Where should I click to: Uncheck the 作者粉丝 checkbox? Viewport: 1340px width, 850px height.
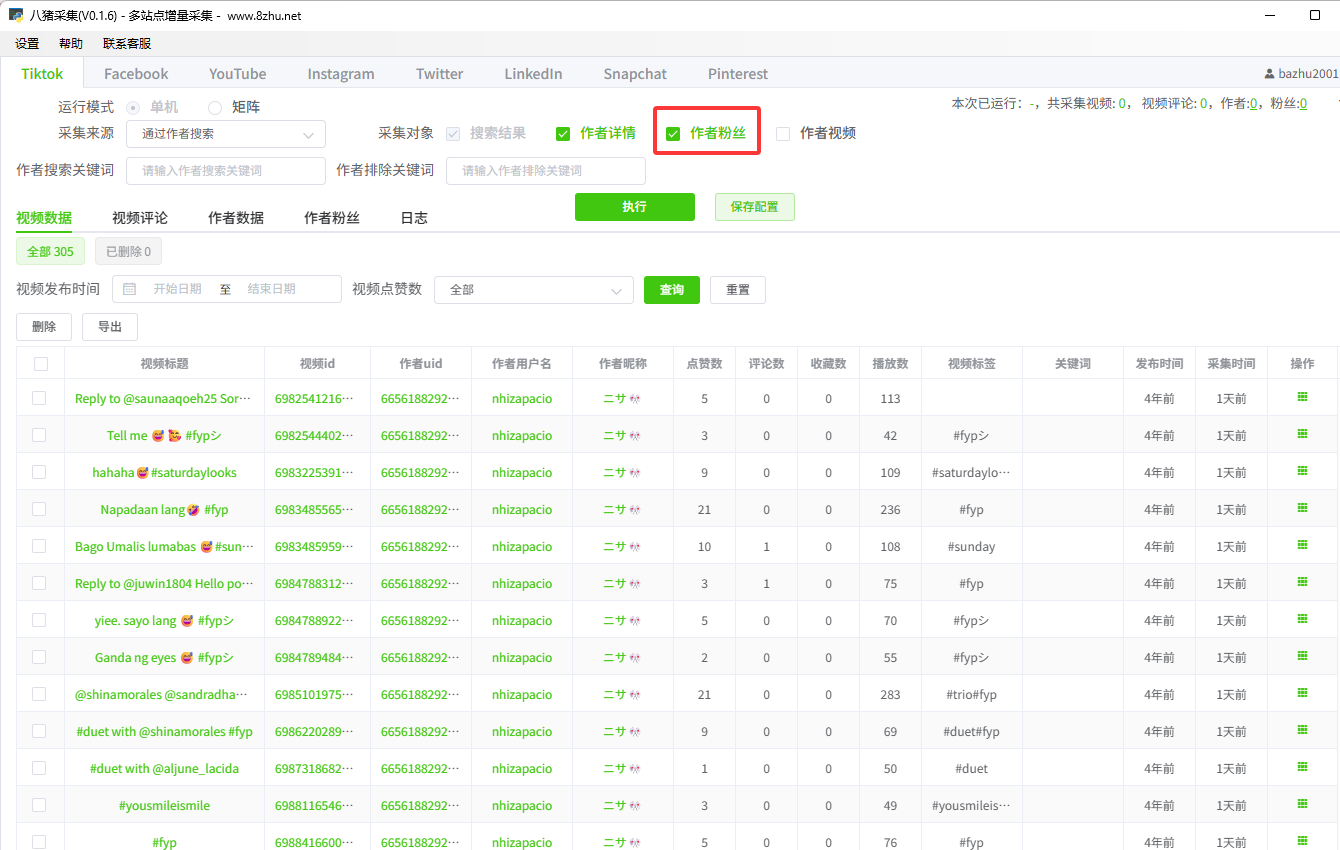[673, 134]
